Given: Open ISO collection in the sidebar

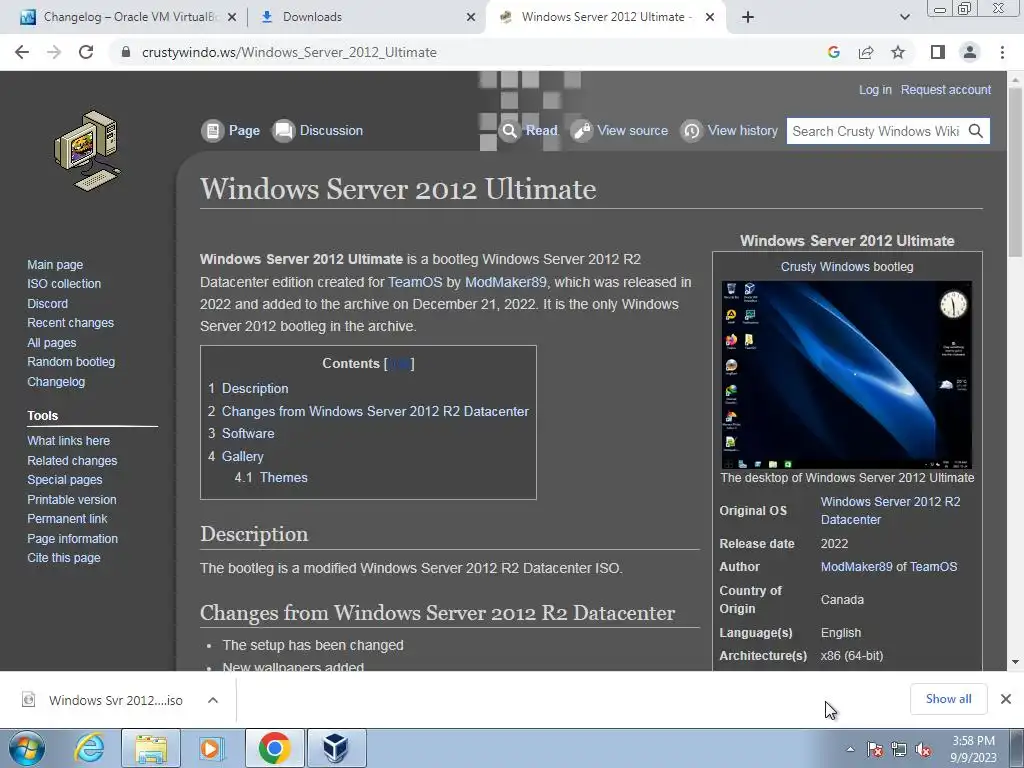Looking at the screenshot, I should [64, 283].
